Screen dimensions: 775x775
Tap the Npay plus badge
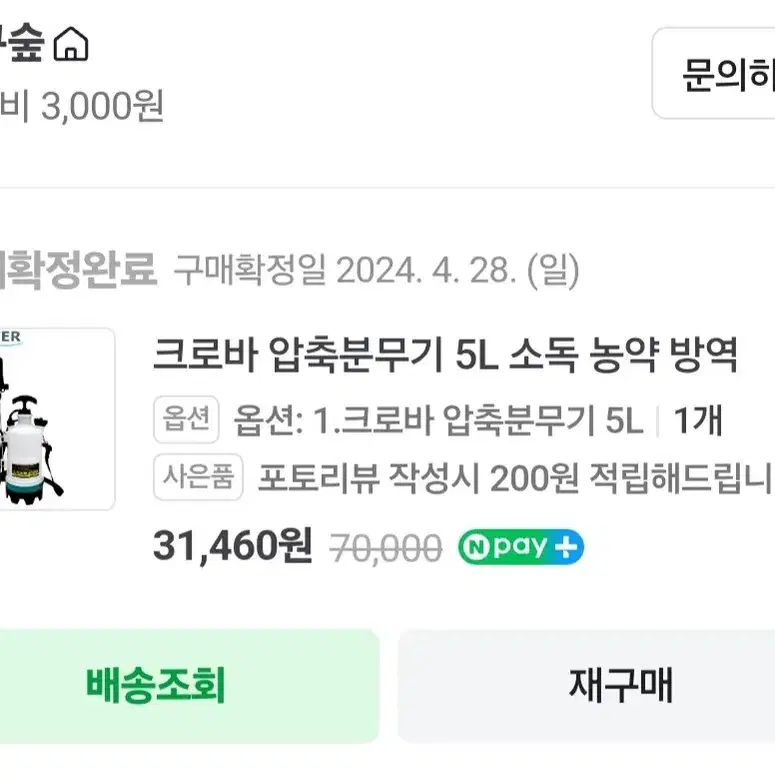pyautogui.click(x=521, y=547)
